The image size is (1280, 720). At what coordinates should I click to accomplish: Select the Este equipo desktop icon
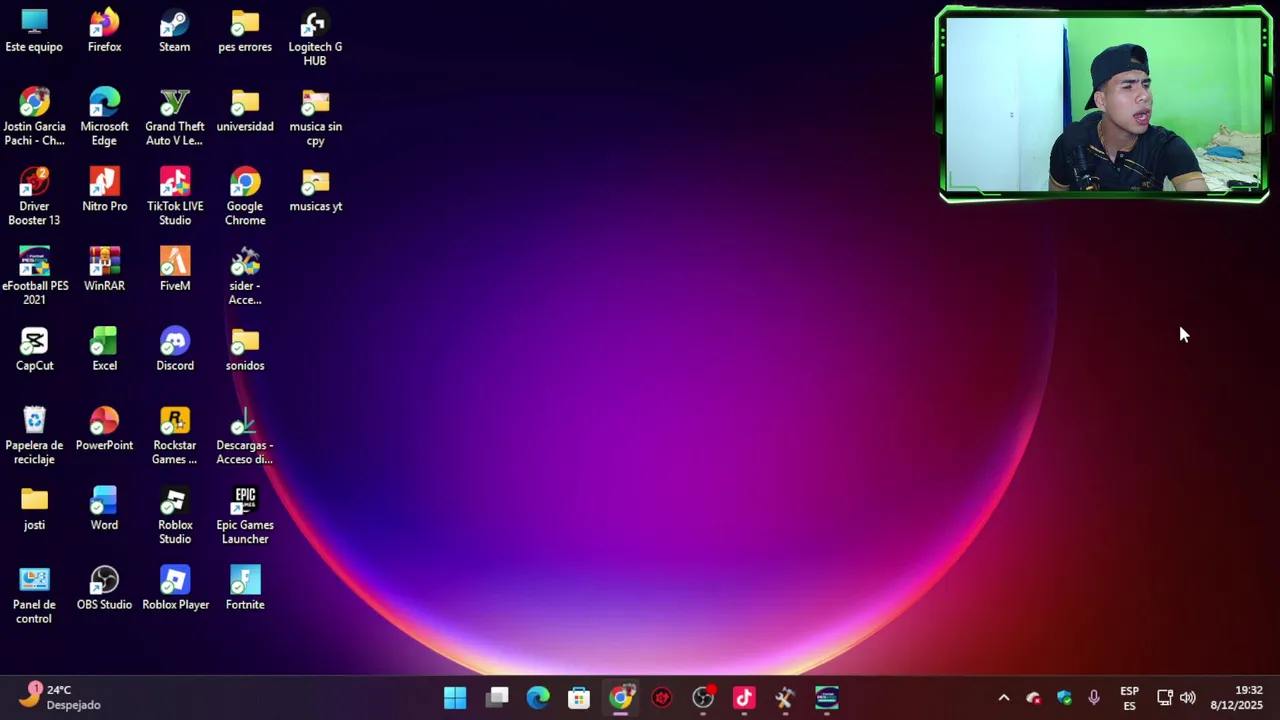click(x=34, y=32)
